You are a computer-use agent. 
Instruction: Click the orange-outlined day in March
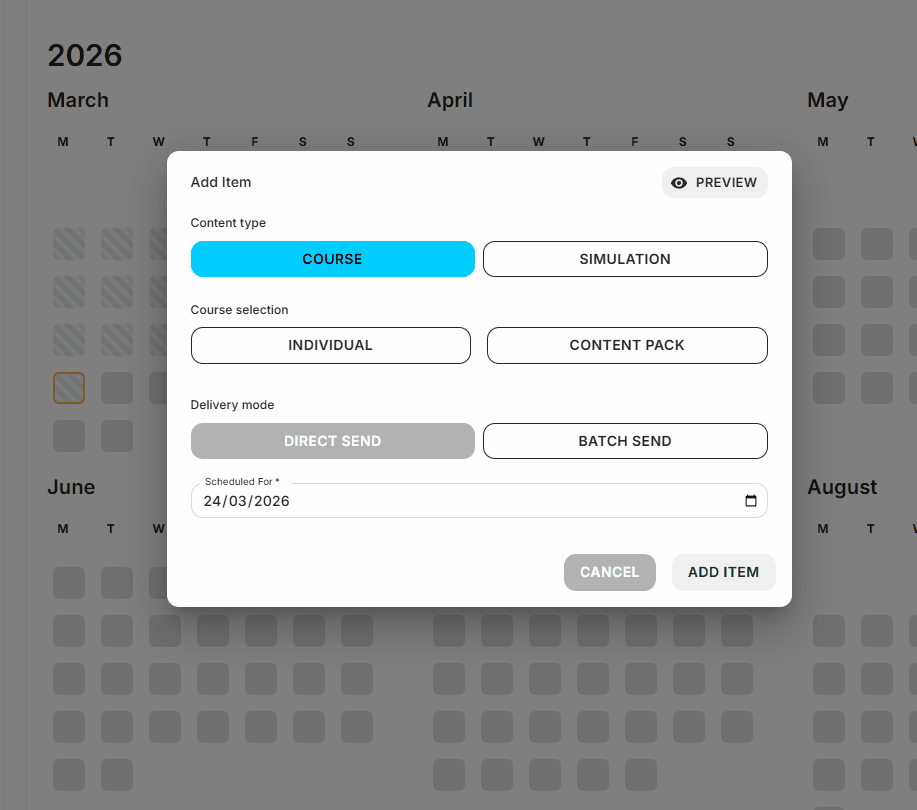pyautogui.click(x=69, y=388)
